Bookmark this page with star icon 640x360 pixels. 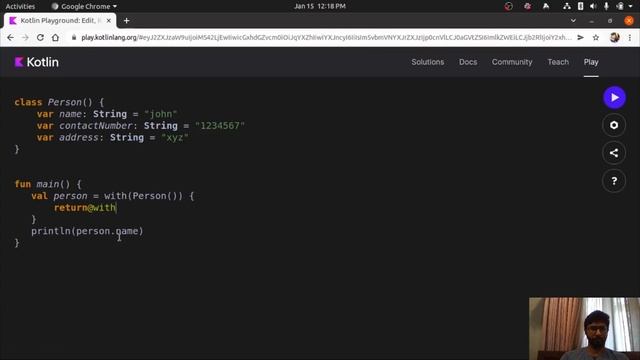(x=596, y=38)
